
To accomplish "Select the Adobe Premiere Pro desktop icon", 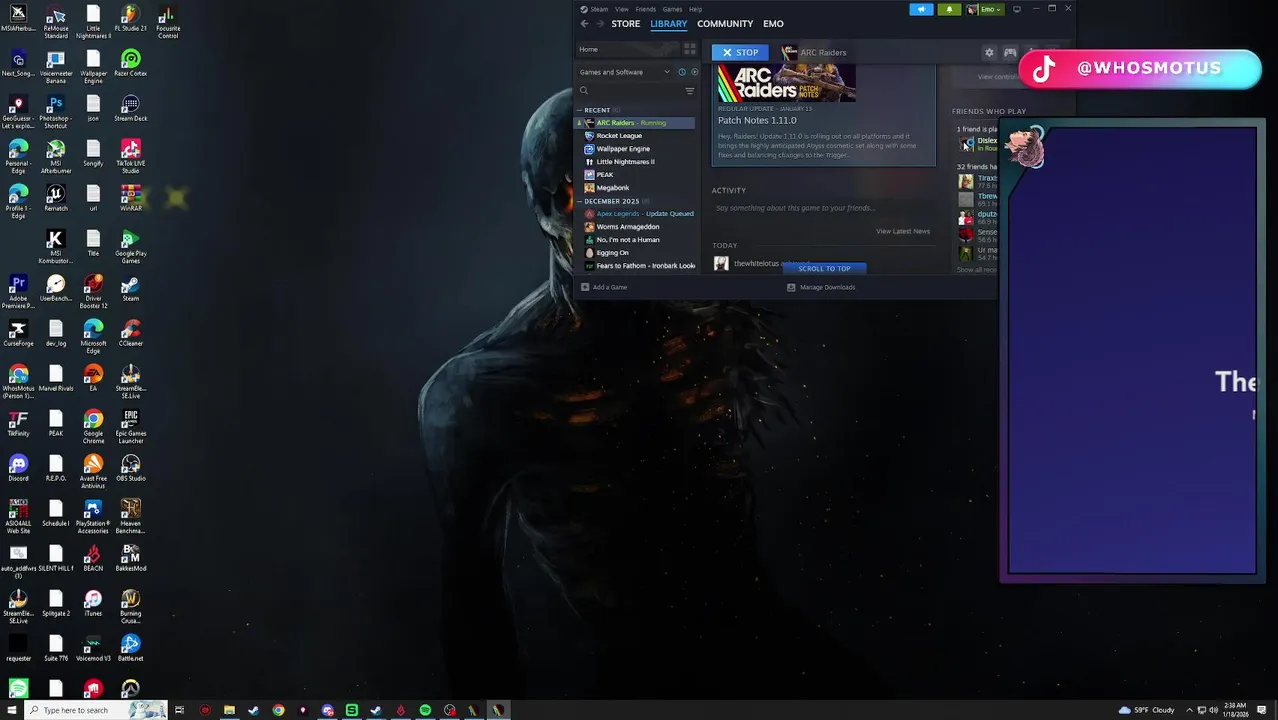I will click(18, 290).
